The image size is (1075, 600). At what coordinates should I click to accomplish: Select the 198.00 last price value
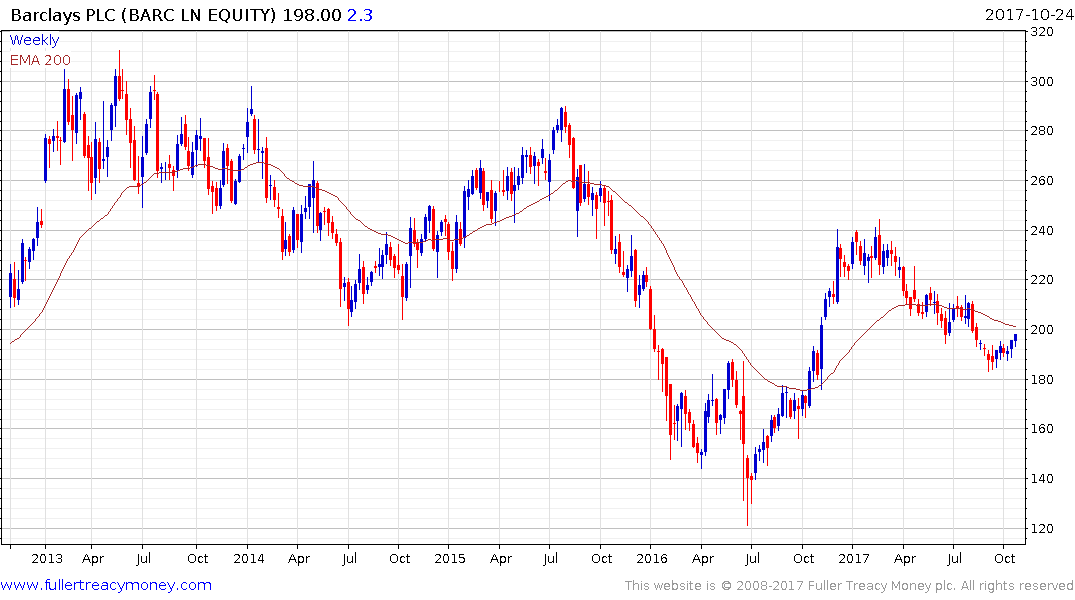312,14
